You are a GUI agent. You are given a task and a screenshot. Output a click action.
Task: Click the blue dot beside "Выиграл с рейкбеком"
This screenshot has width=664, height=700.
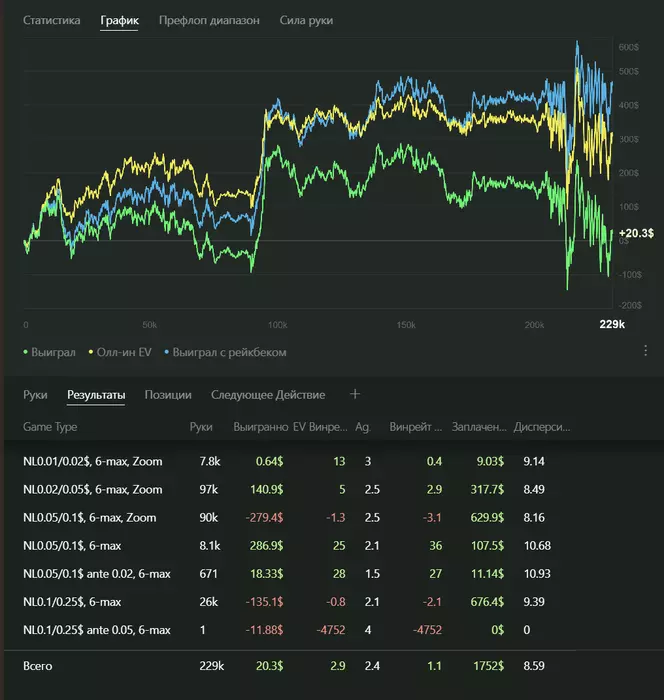click(166, 352)
